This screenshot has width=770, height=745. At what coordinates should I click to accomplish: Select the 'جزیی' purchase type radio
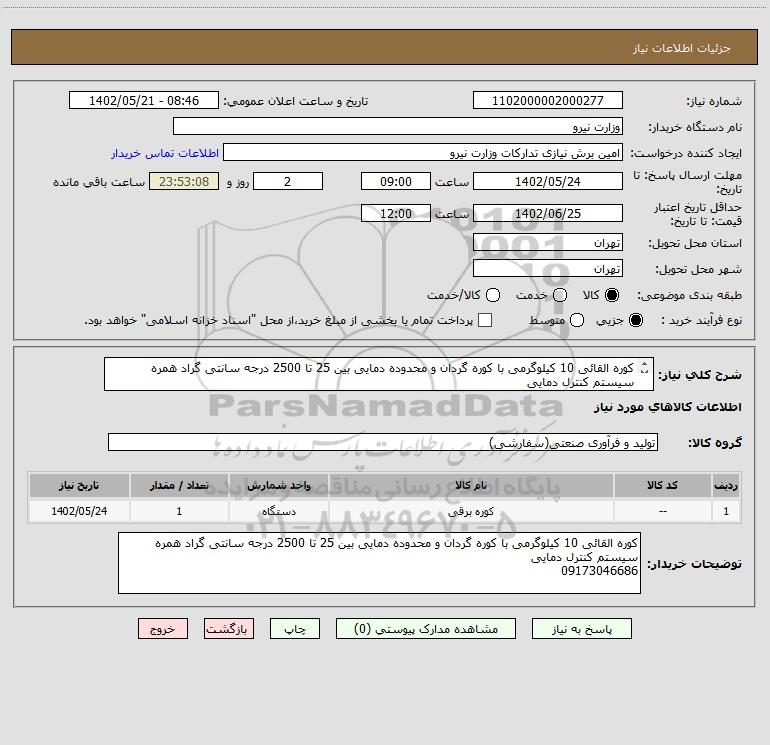636,320
